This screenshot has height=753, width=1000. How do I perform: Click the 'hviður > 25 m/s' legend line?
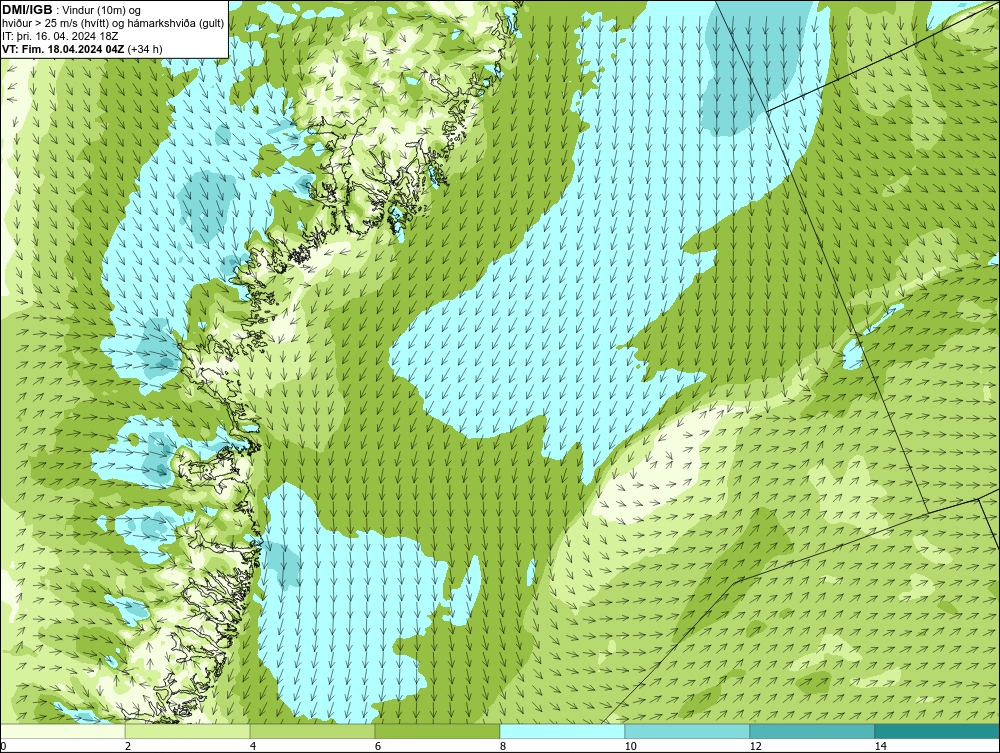coord(113,23)
